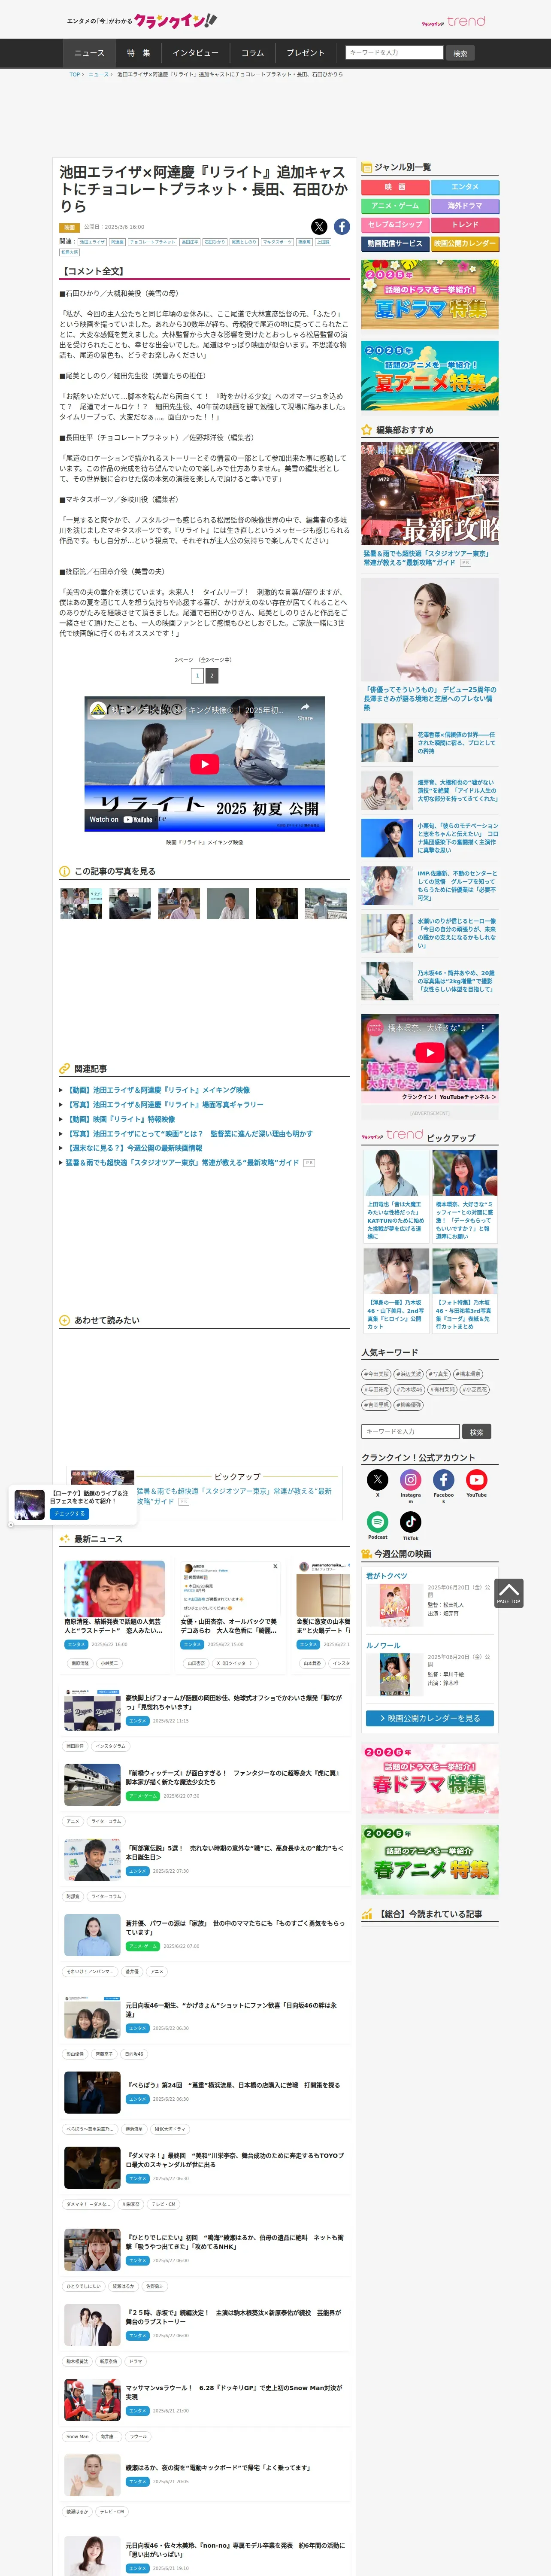This screenshot has height=2576, width=551.
Task: Click the PAGE TOP arrow button
Action: [509, 1592]
